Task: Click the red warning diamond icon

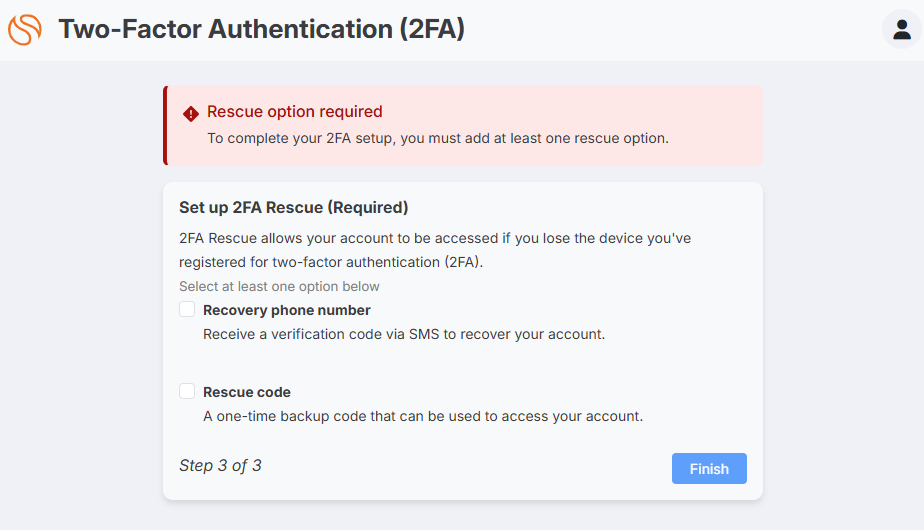Action: point(191,113)
